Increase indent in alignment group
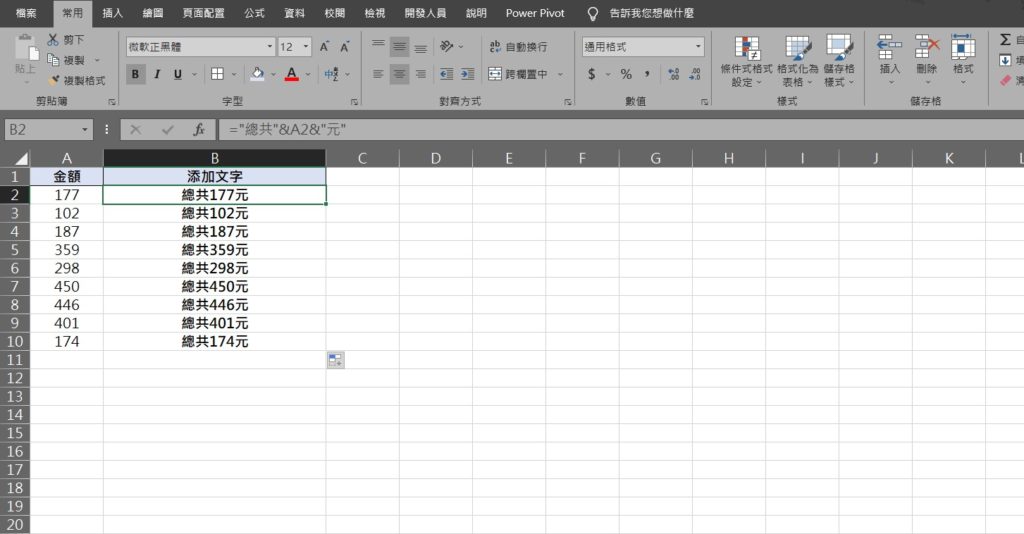 468,74
